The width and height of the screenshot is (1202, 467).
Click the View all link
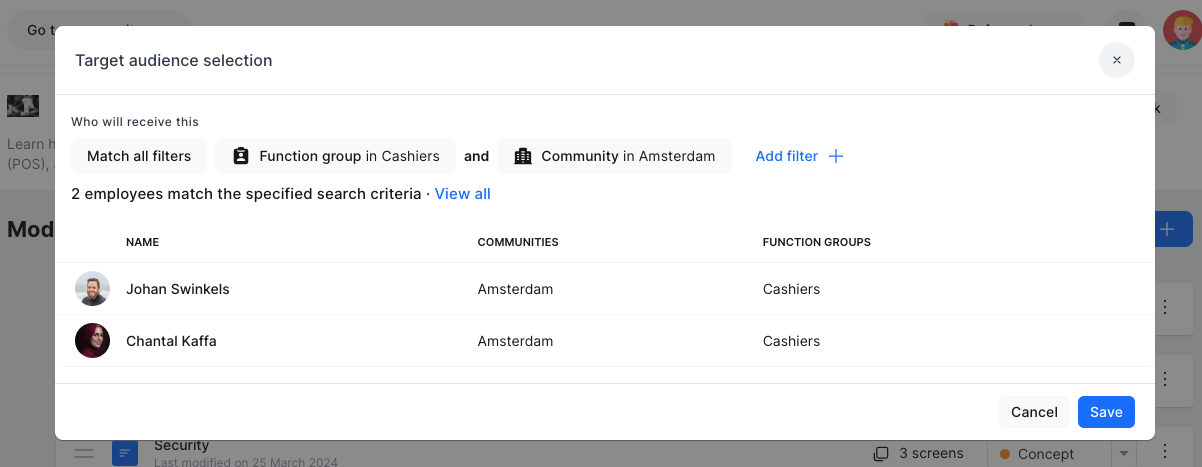462,194
